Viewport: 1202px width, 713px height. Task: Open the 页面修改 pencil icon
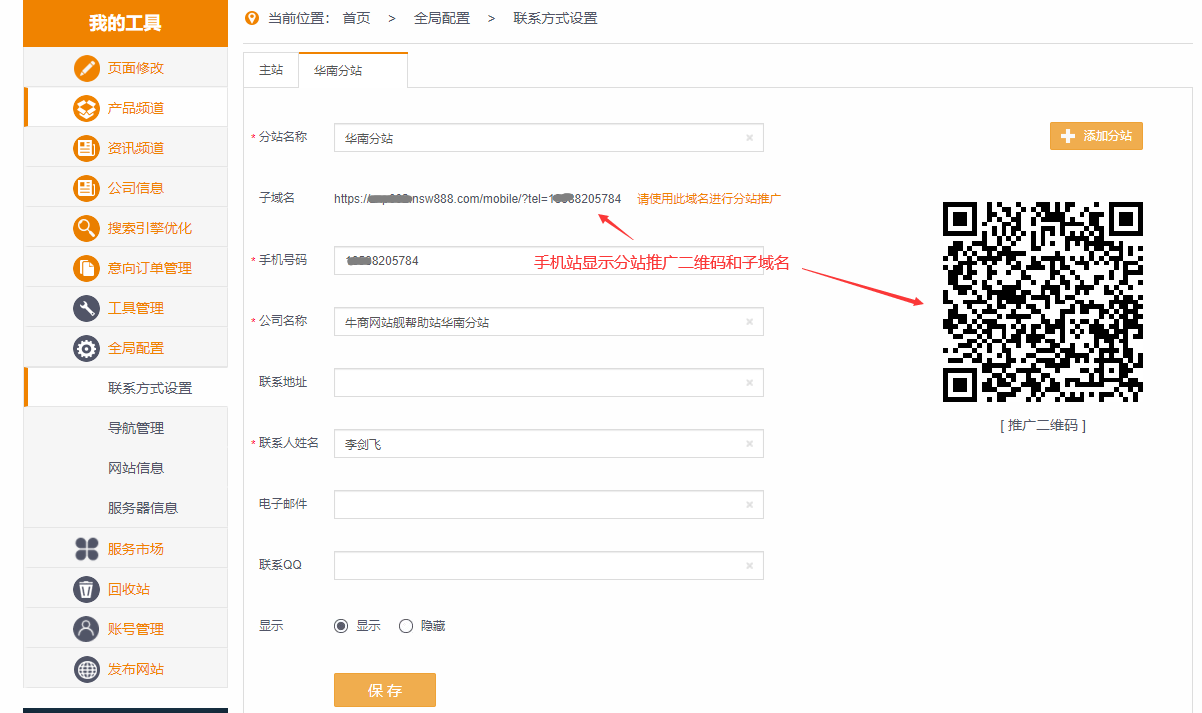(87, 68)
